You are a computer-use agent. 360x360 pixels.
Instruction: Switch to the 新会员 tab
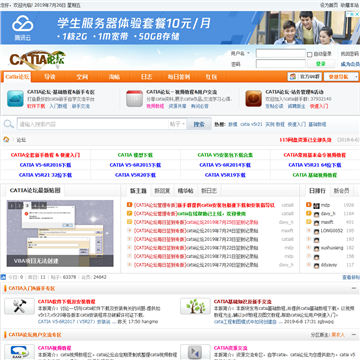pos(341,191)
